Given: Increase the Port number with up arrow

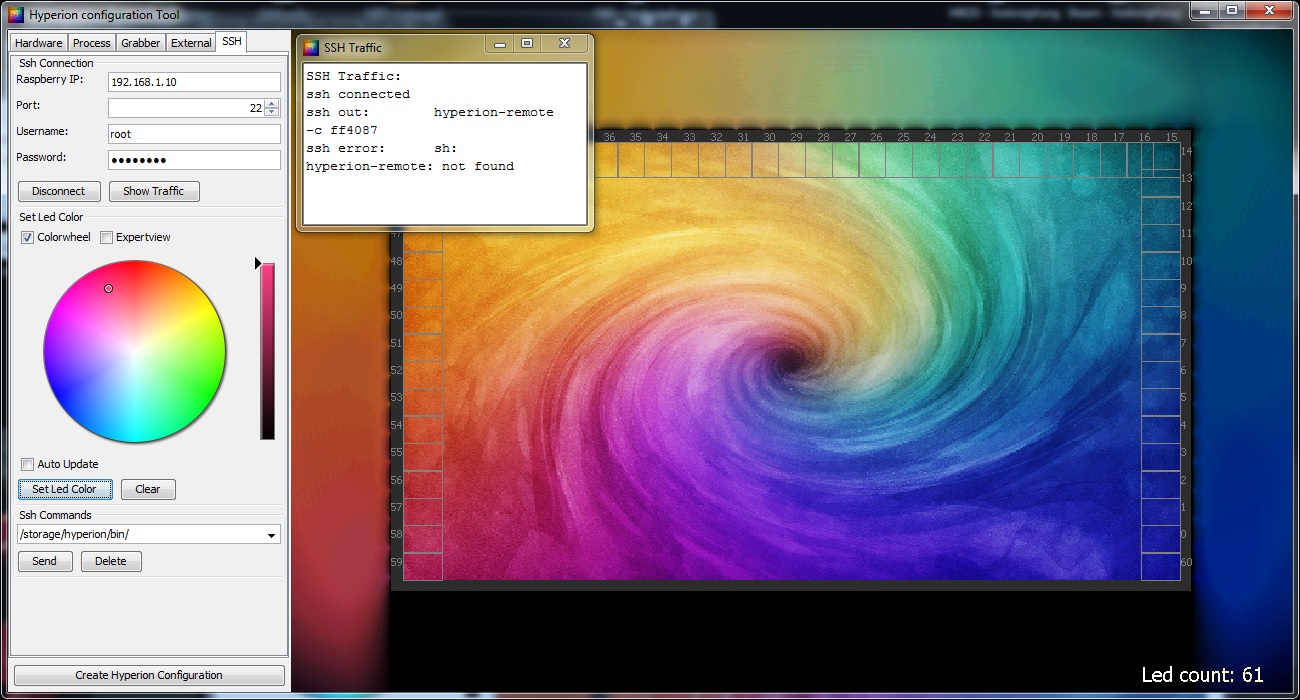Looking at the screenshot, I should tap(272, 104).
